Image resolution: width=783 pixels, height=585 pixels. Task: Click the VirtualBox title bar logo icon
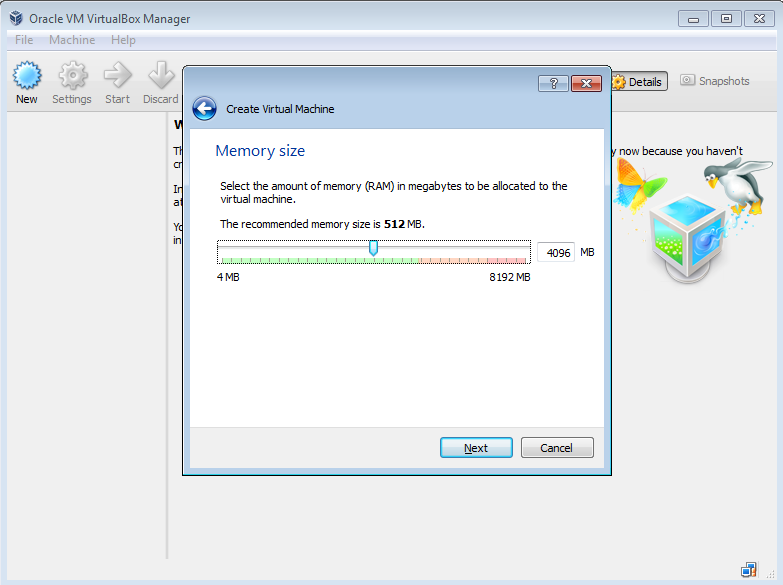coord(16,18)
